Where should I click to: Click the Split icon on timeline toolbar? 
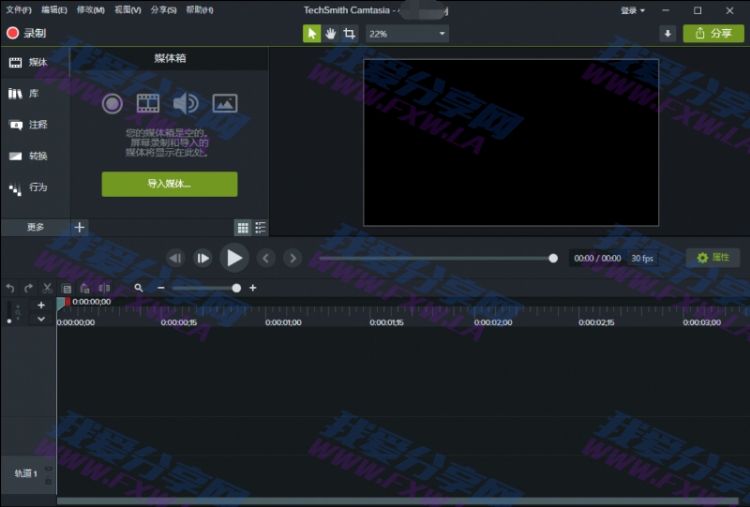pyautogui.click(x=104, y=288)
